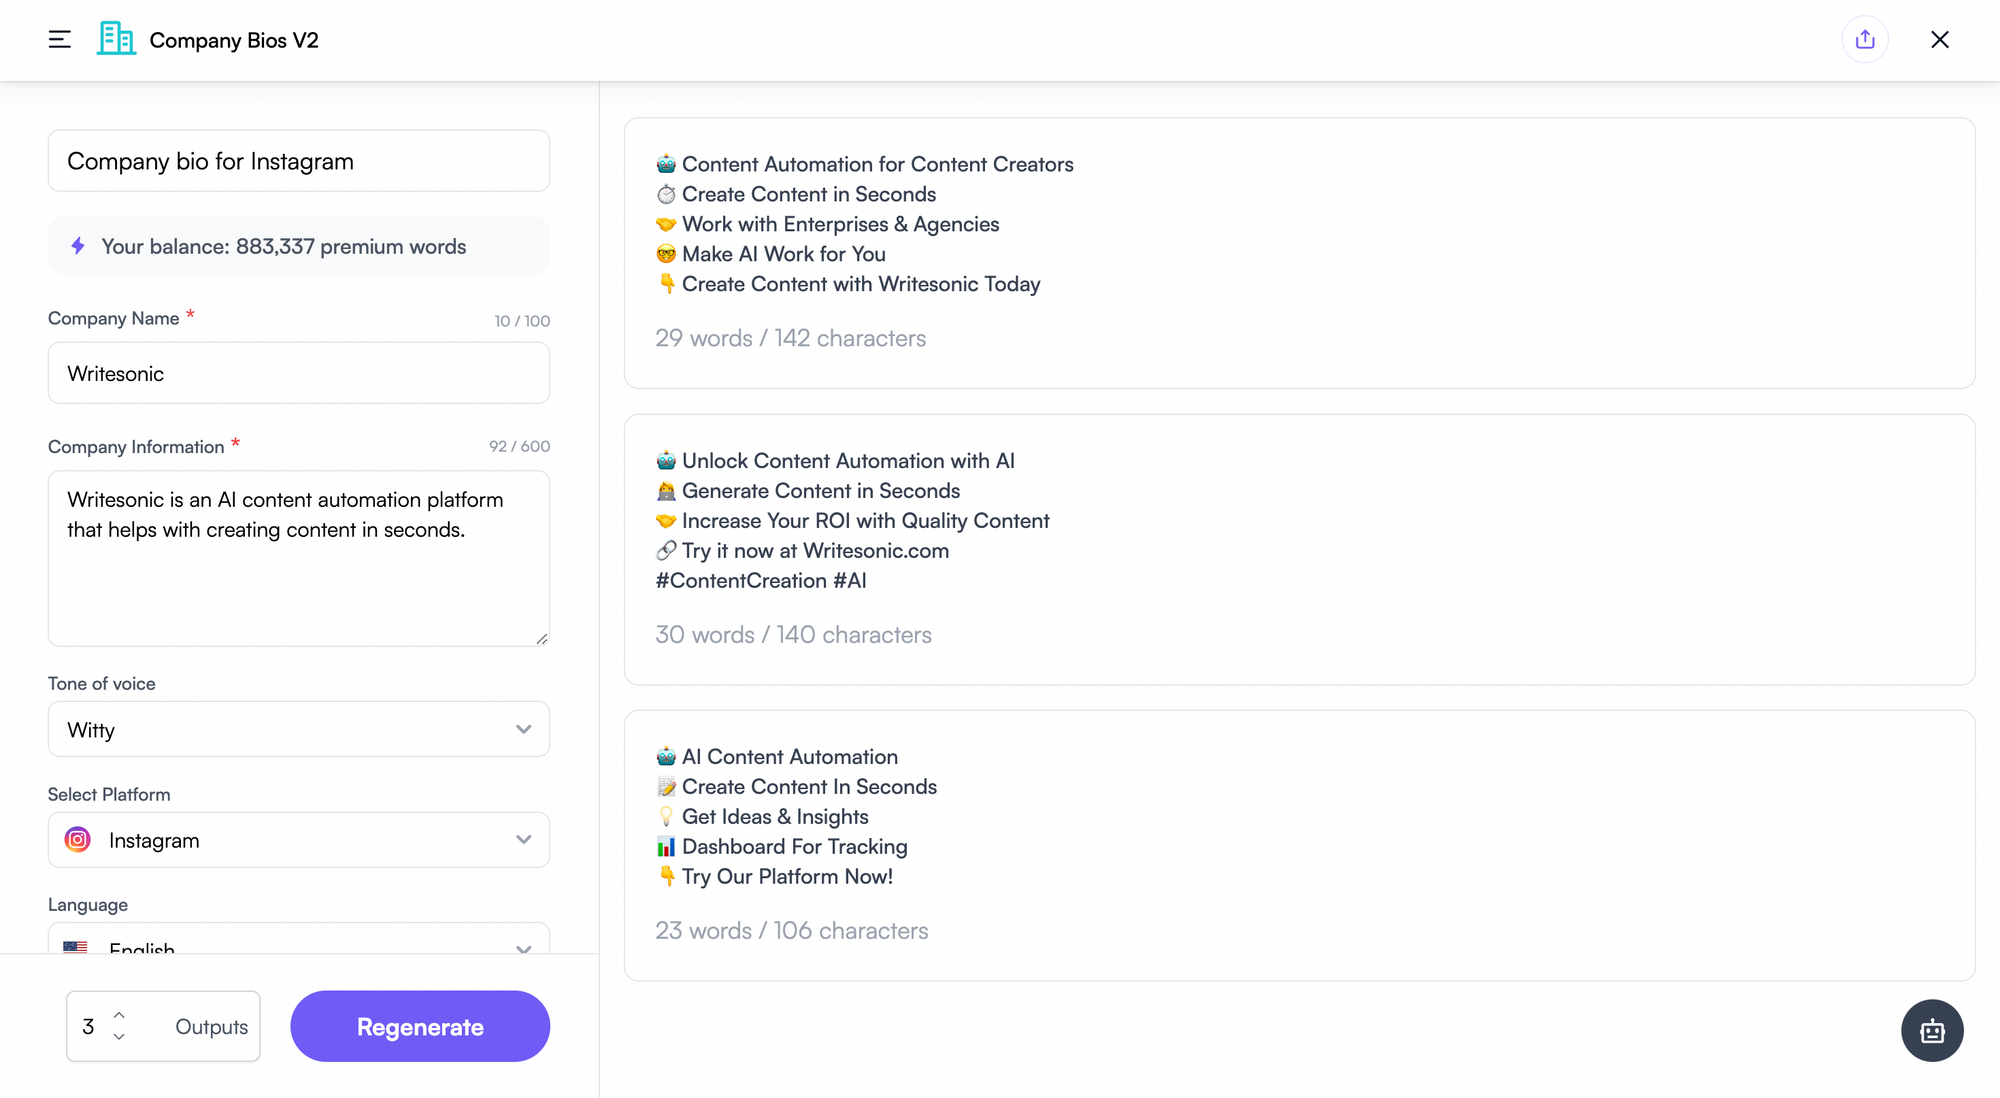Click the Instagram logo in platform selector

click(x=78, y=840)
